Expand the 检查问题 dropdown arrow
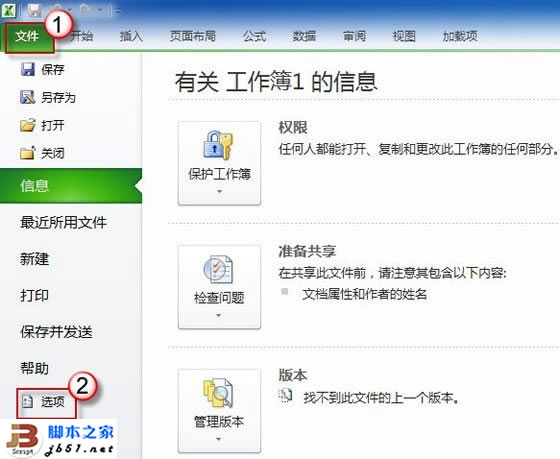The height and width of the screenshot is (459, 560). click(219, 315)
